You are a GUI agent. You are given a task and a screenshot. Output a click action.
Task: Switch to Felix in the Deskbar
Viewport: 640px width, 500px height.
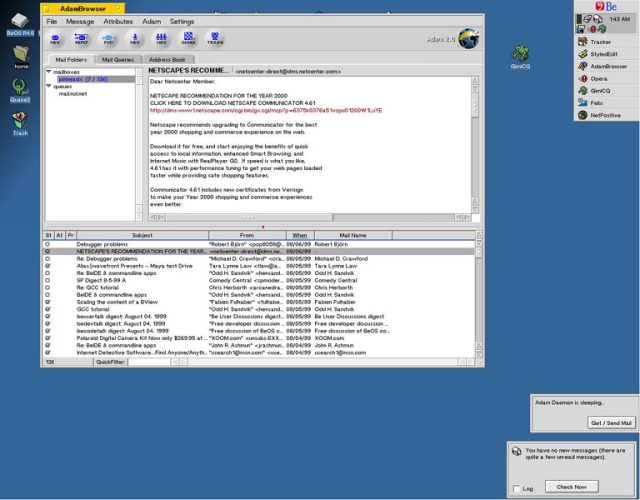pyautogui.click(x=607, y=103)
